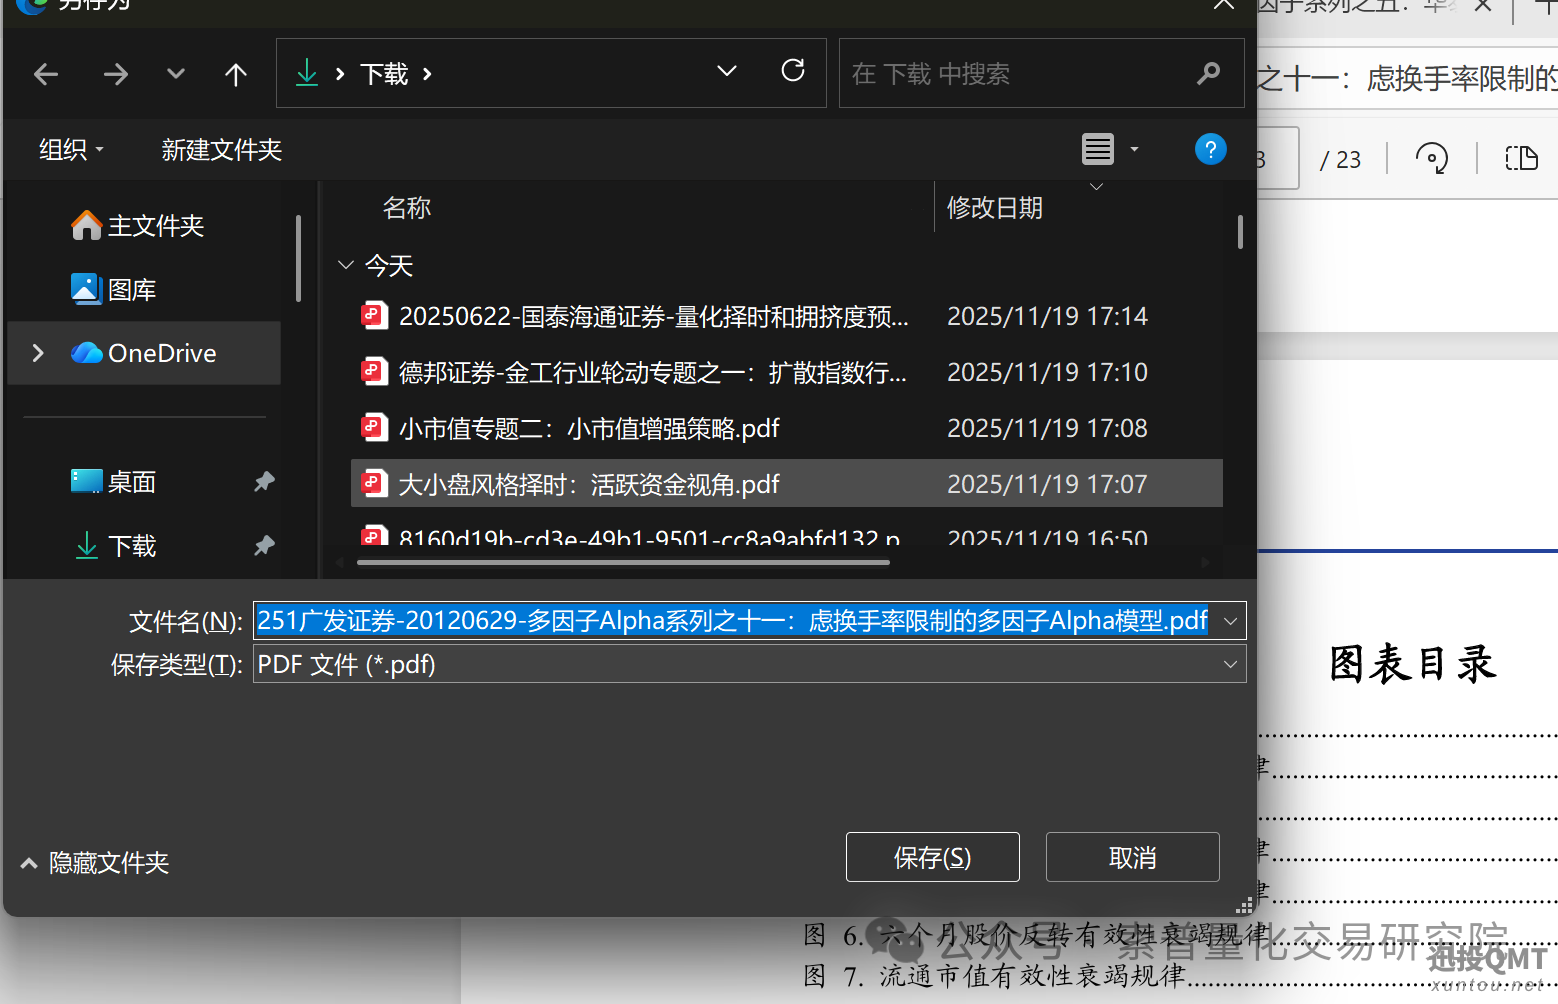
Task: Click the search magnifier in the search box
Action: 1208,73
